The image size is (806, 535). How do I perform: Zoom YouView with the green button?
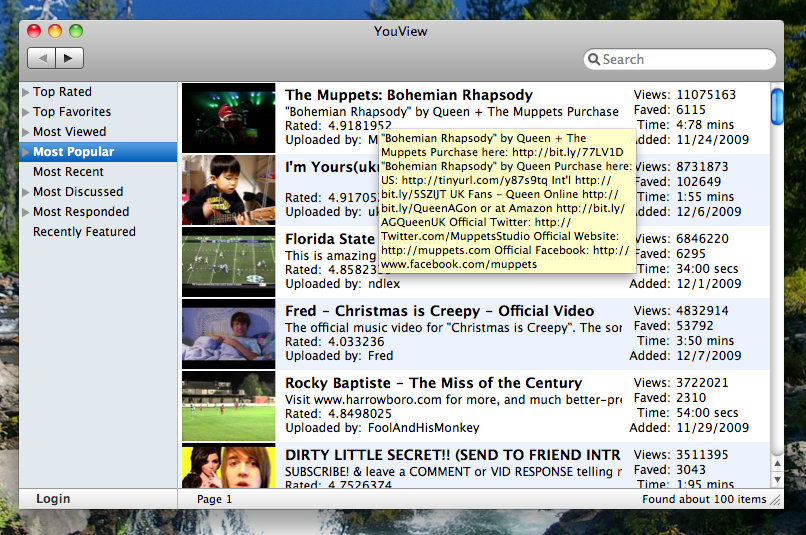point(76,31)
